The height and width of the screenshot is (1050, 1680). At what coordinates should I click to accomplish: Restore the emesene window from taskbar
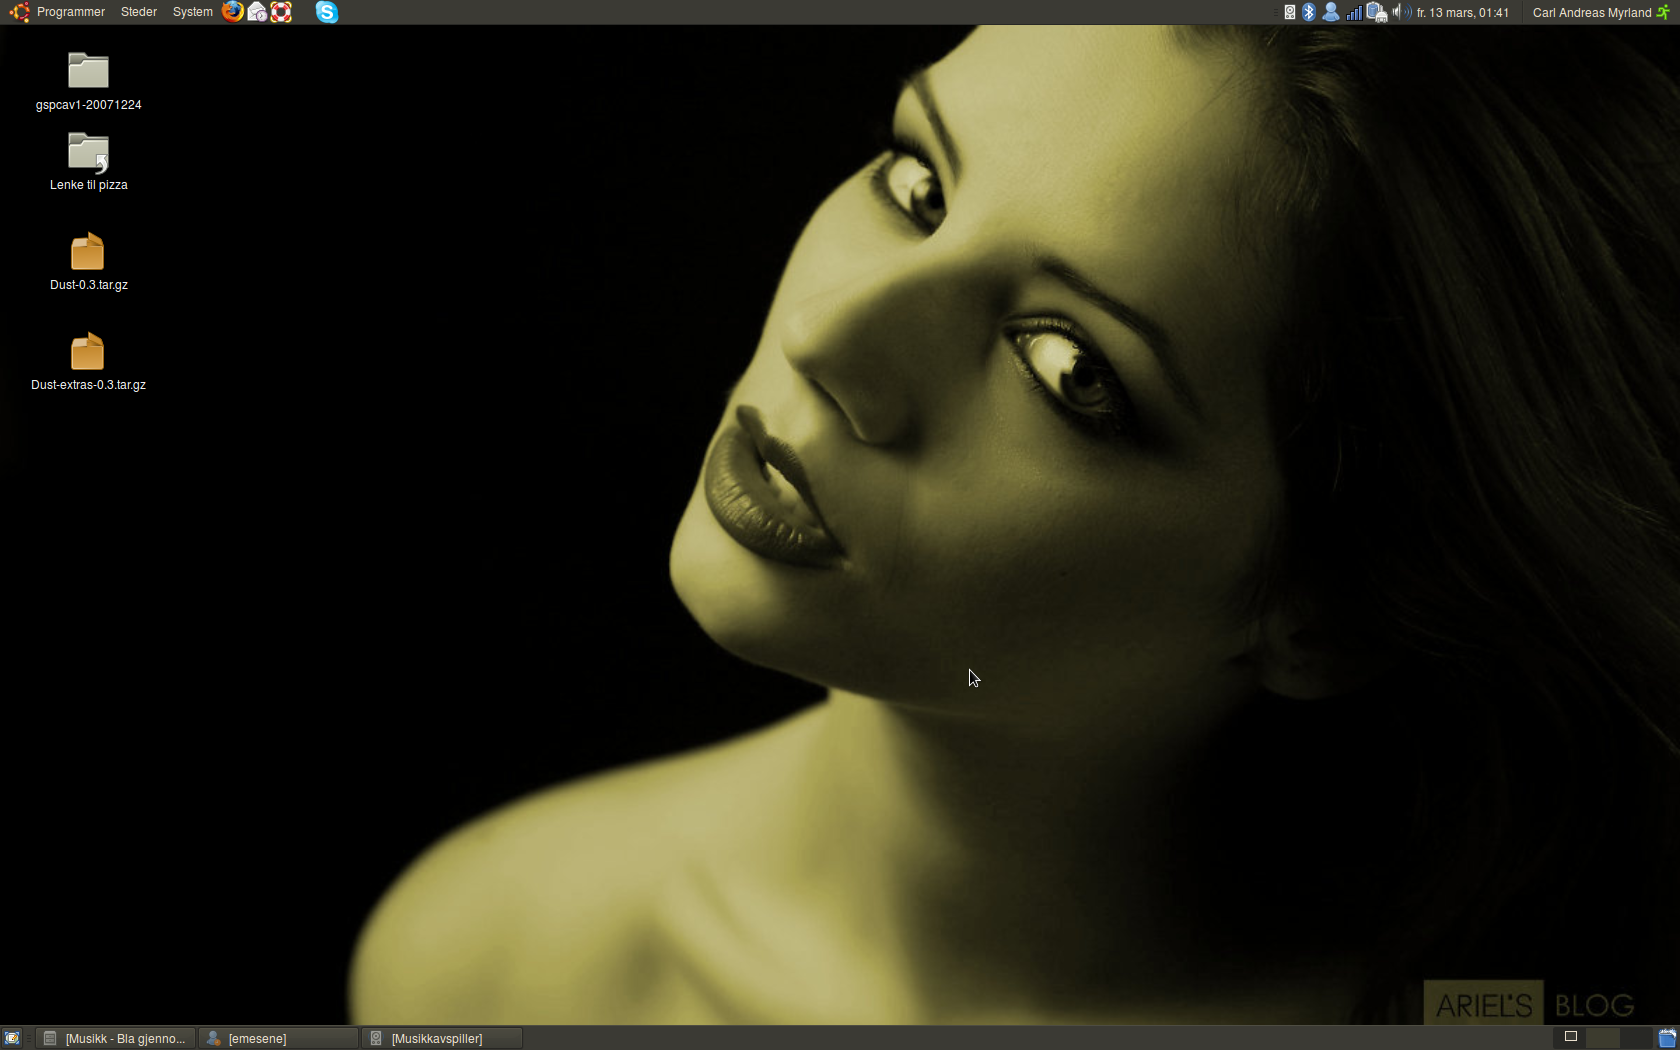click(278, 1038)
